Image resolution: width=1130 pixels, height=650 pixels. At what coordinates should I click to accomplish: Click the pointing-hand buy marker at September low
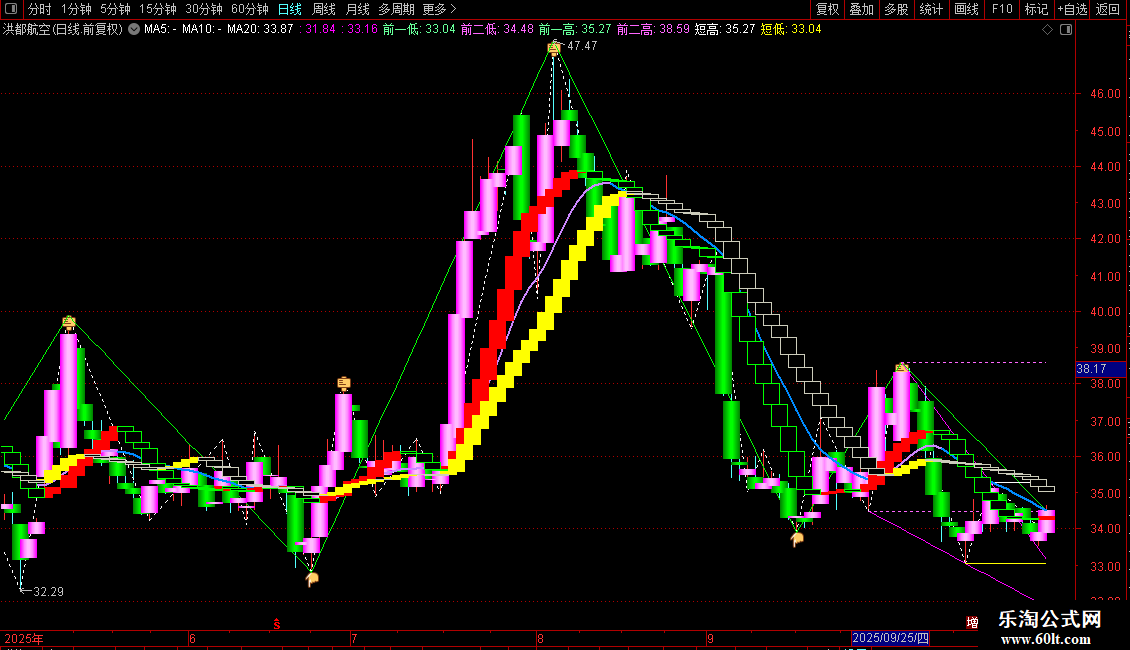point(797,539)
